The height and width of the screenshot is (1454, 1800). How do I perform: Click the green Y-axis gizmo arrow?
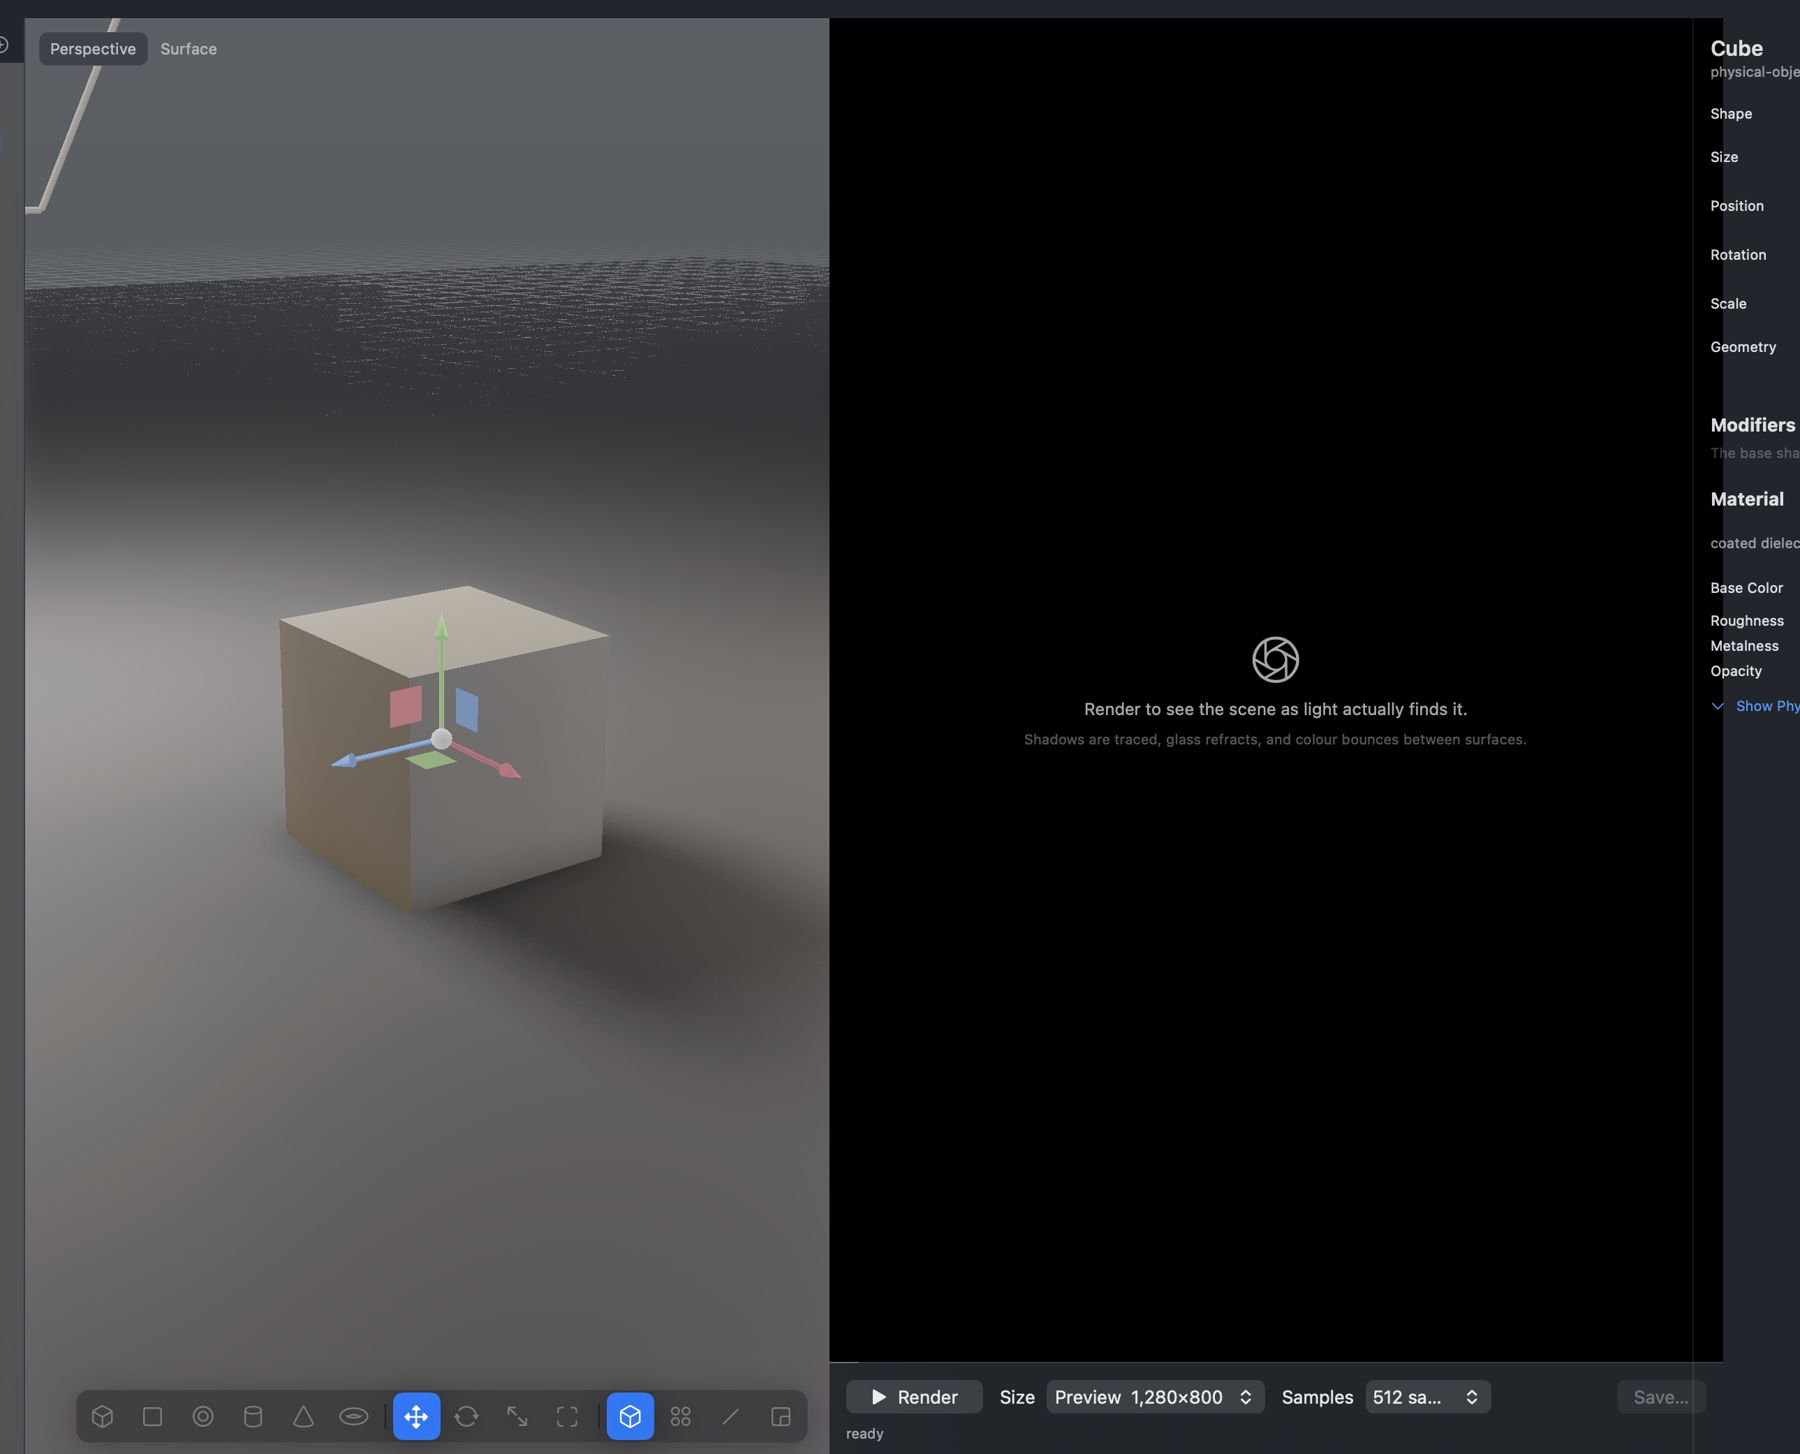(441, 628)
